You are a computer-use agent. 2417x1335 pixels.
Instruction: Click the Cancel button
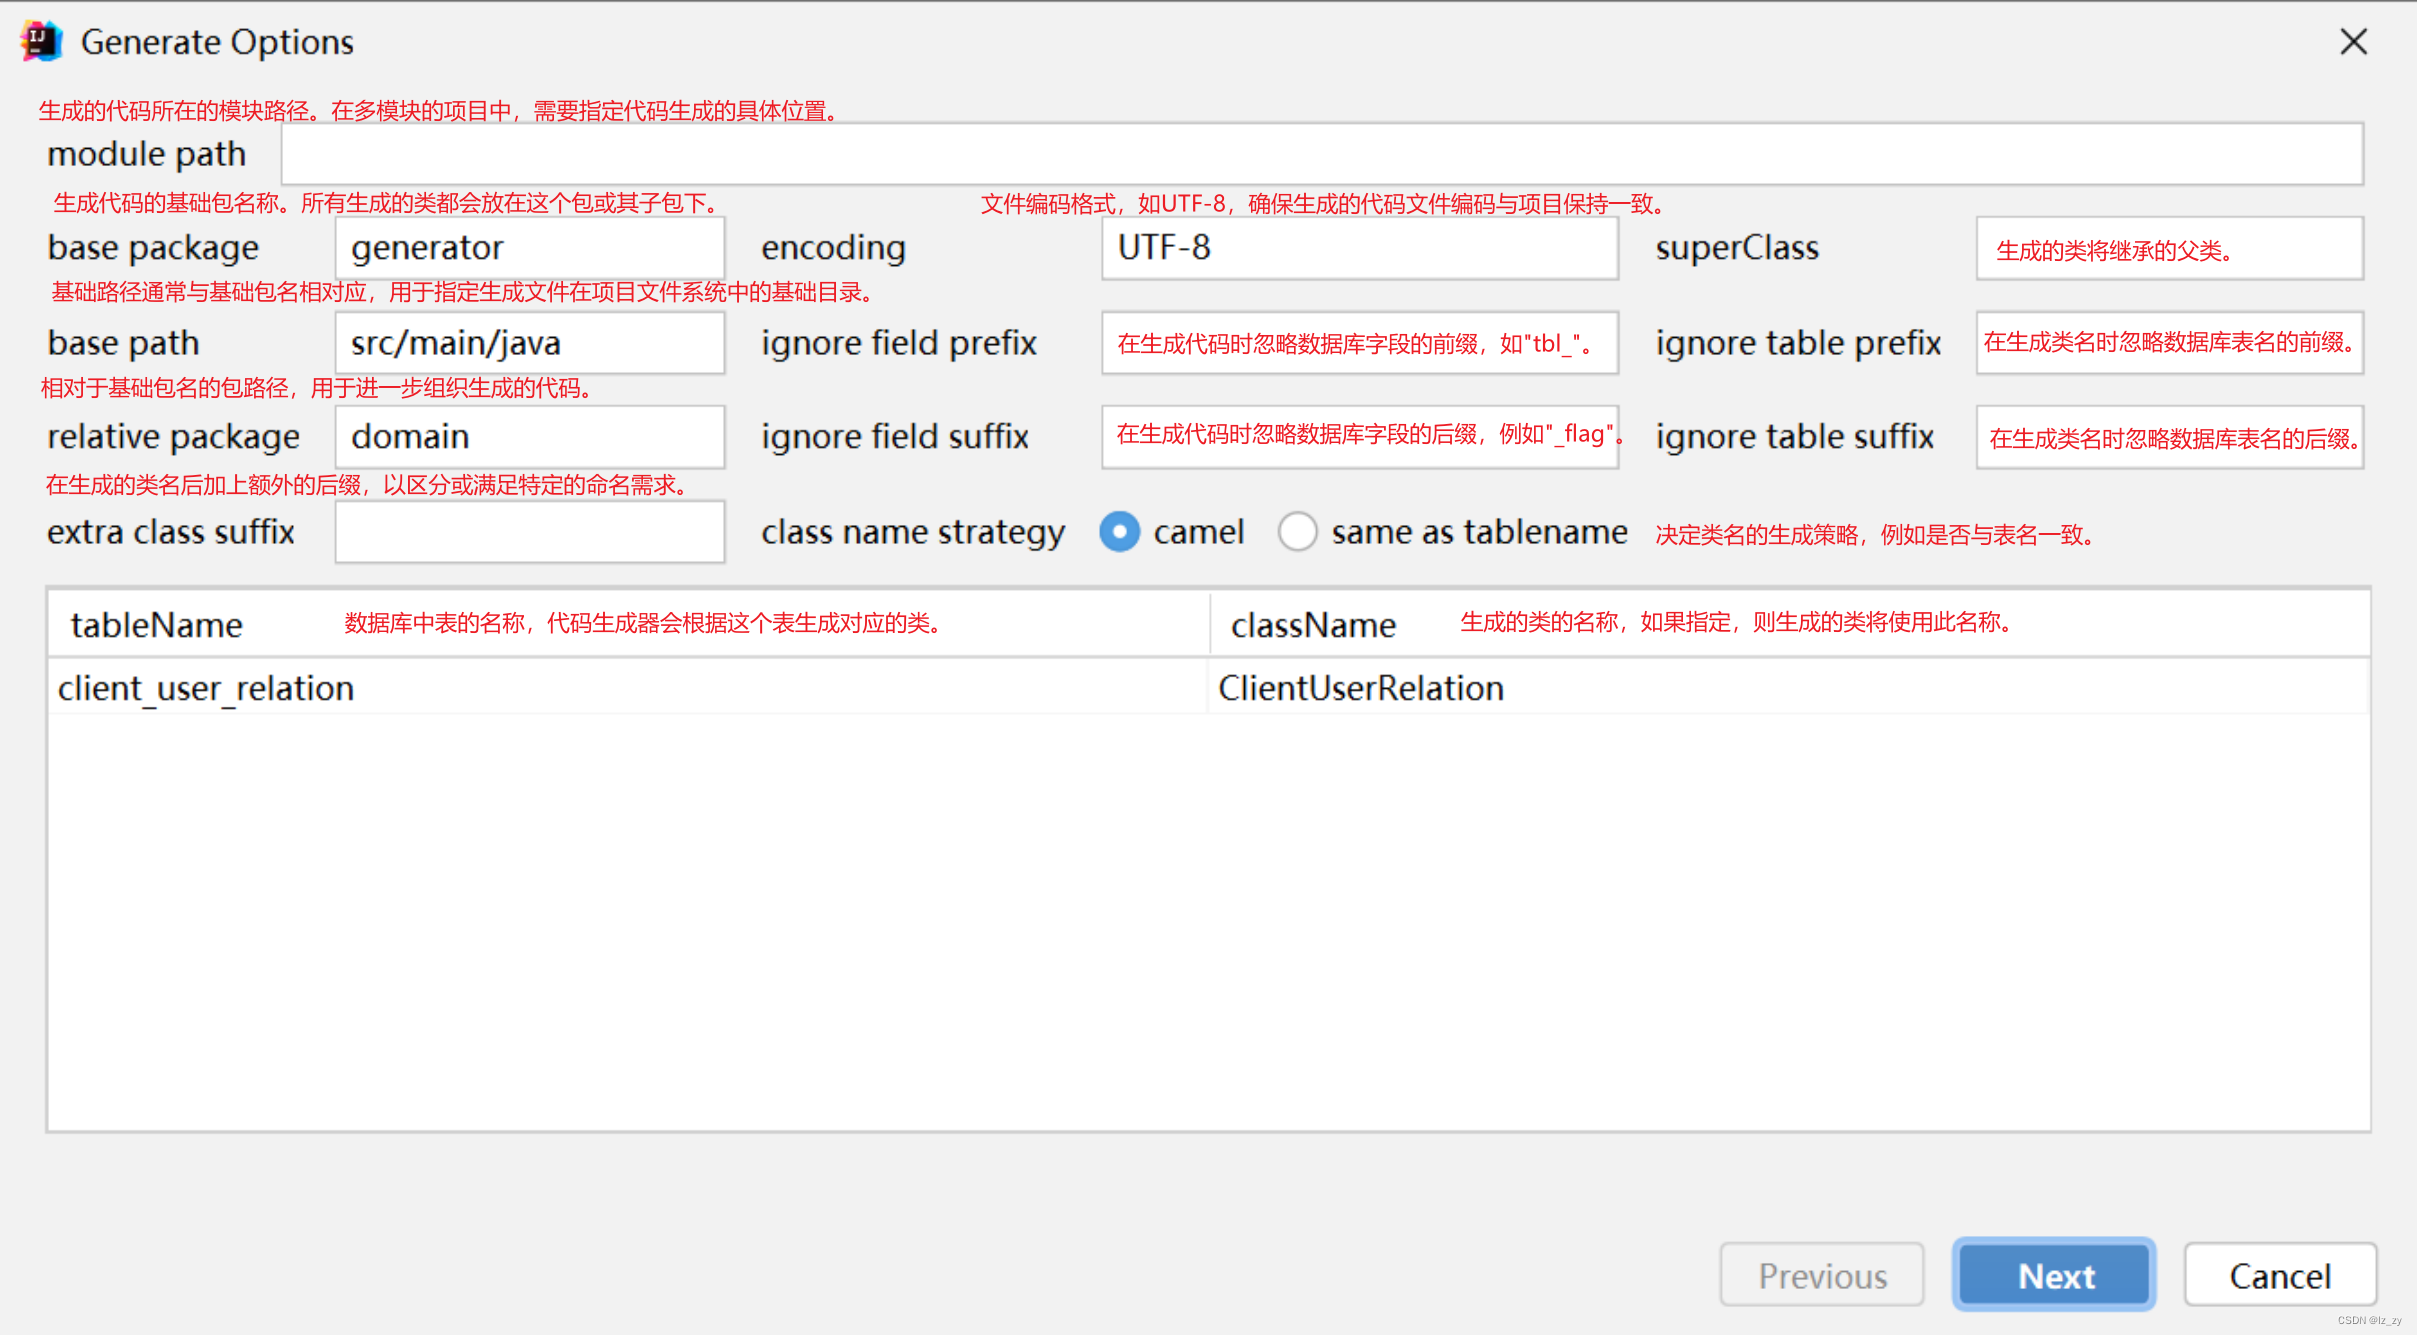click(2280, 1275)
